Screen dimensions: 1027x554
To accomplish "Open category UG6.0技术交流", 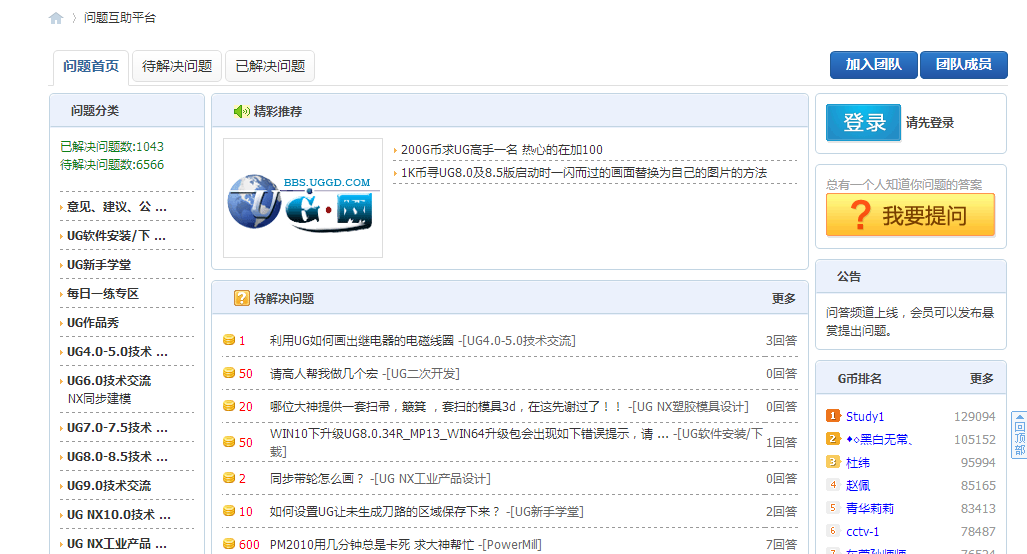I will point(109,380).
